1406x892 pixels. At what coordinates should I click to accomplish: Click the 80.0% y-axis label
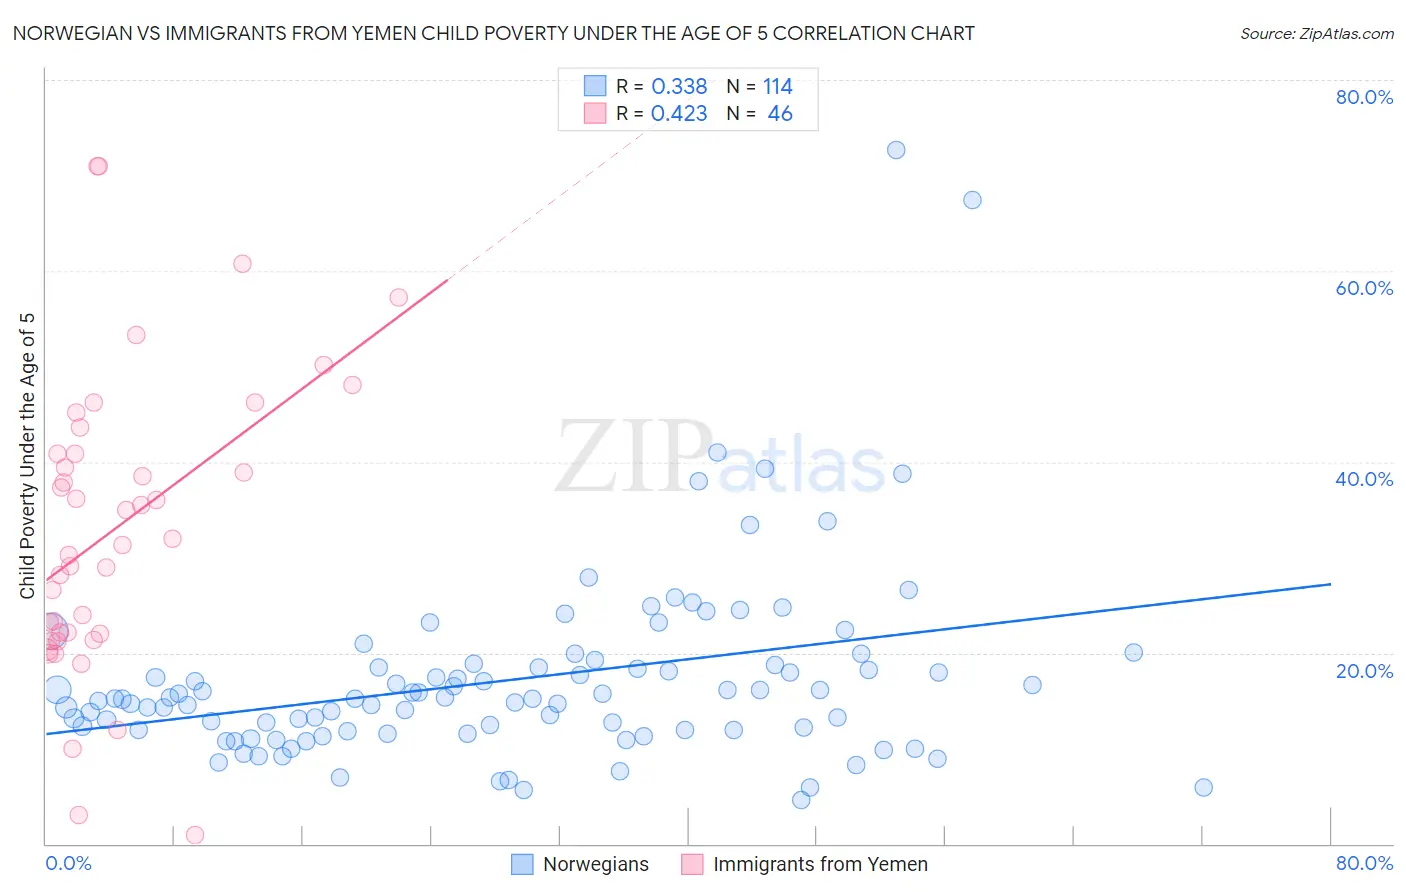1364,97
